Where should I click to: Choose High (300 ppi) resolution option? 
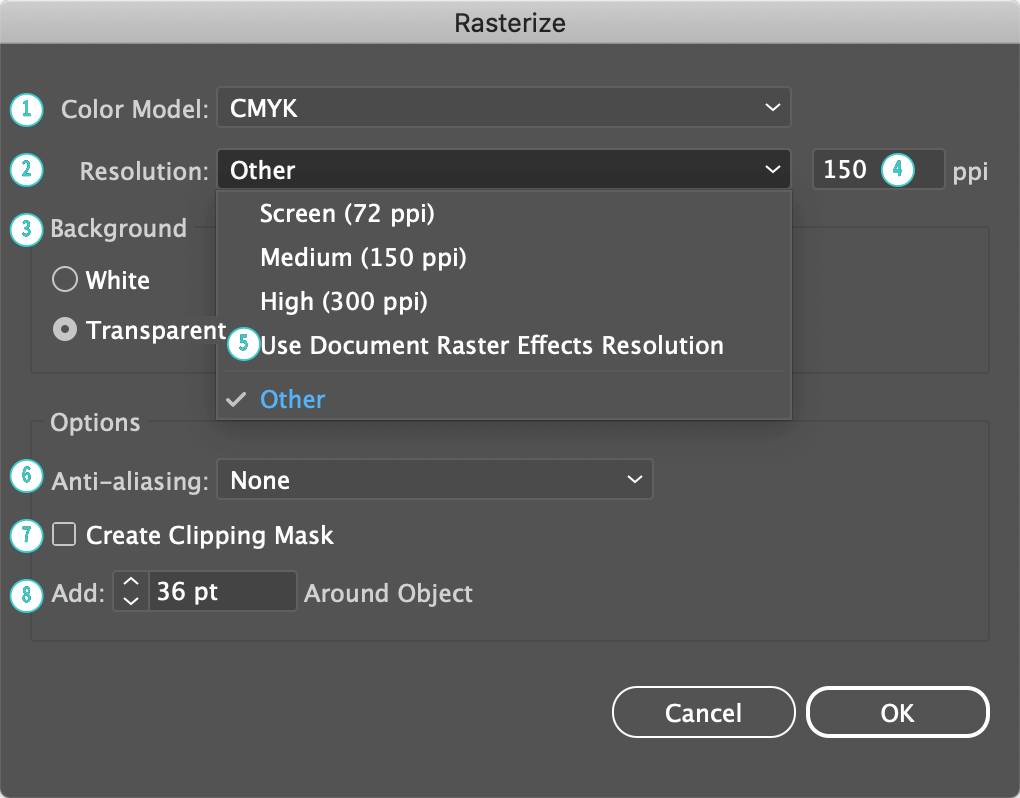coord(344,301)
